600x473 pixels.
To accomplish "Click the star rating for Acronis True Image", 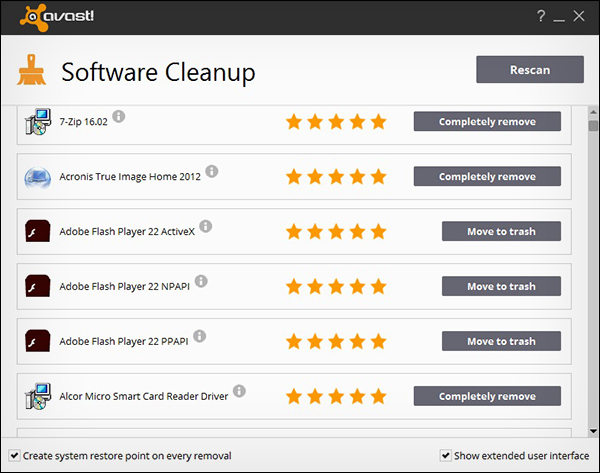I will tap(336, 177).
